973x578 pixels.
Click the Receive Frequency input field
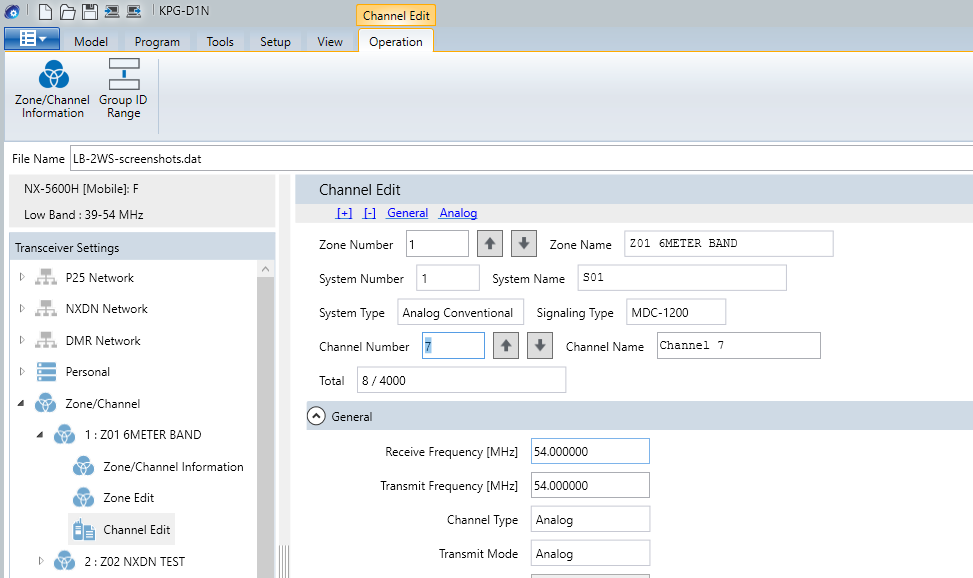coord(590,452)
